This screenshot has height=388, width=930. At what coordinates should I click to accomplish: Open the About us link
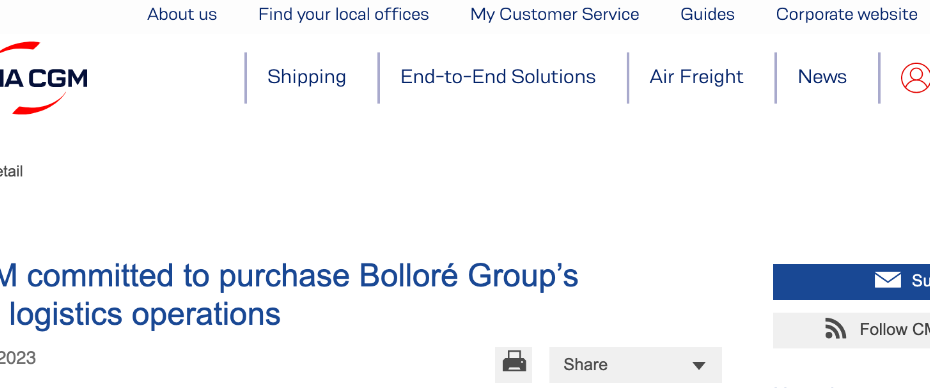pos(182,14)
